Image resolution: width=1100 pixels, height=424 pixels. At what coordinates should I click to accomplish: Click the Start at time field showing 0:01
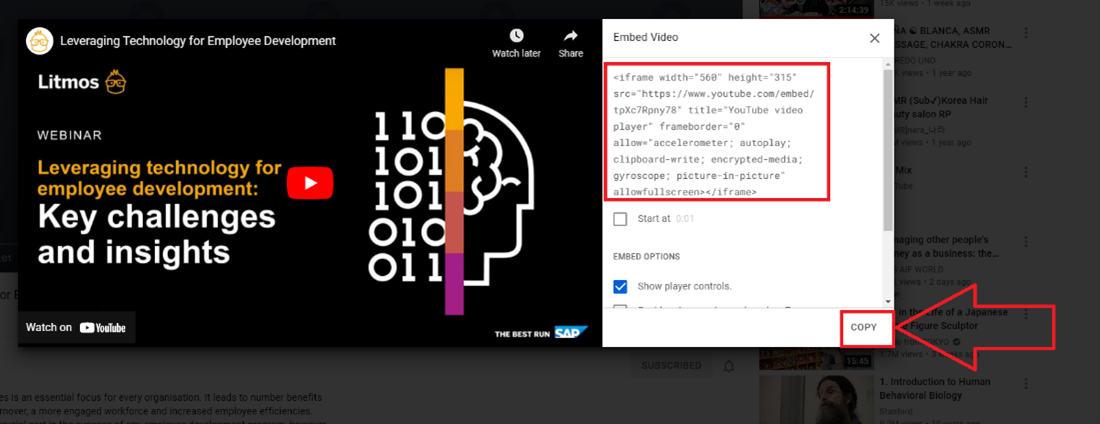tap(685, 219)
